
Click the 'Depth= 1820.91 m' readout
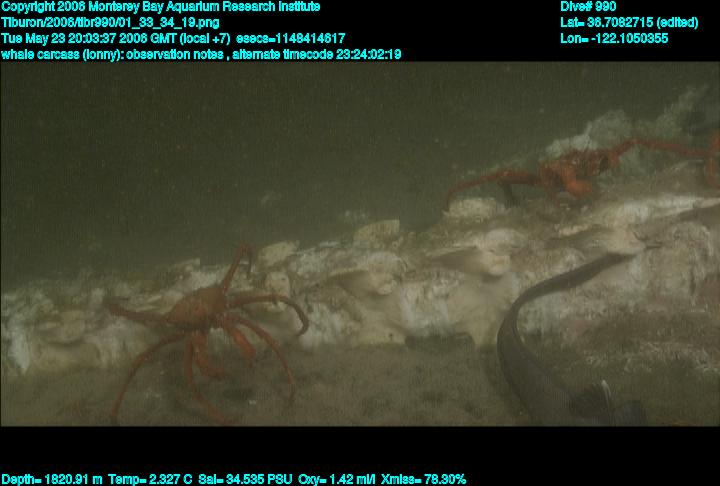[x=52, y=480]
